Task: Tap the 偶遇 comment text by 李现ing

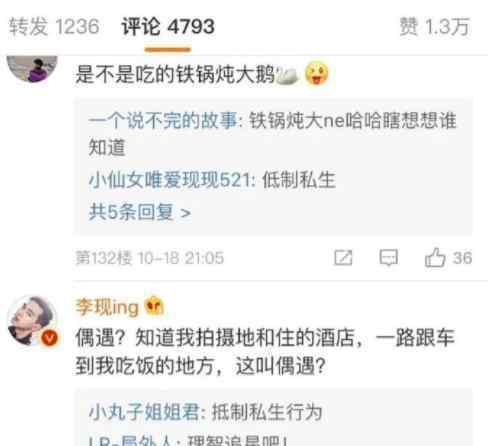Action: (265, 352)
